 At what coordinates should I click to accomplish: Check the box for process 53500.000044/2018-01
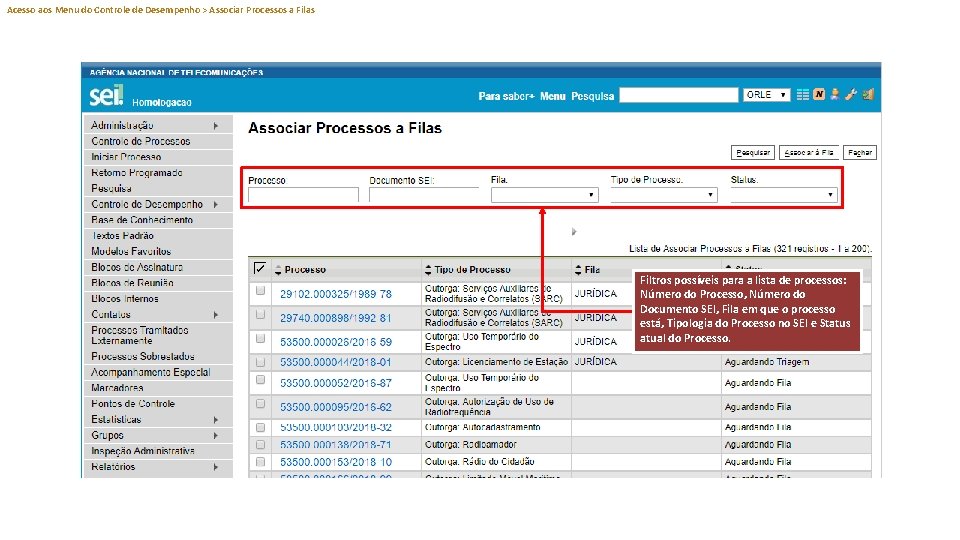(x=260, y=362)
